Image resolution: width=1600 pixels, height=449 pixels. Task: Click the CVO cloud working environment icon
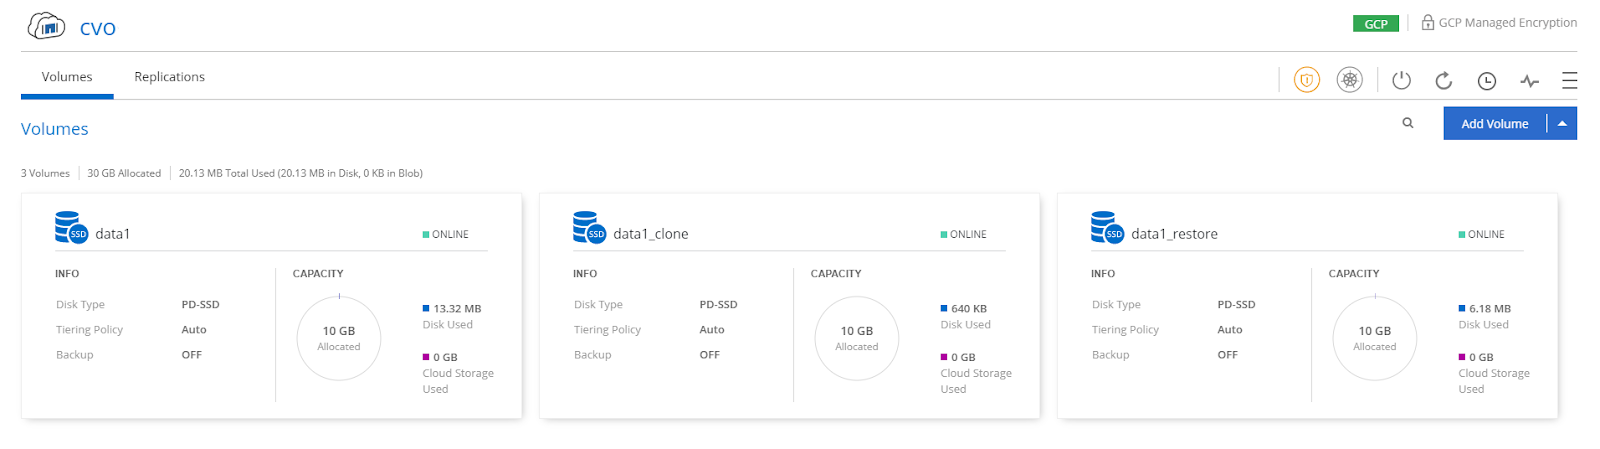click(x=46, y=25)
